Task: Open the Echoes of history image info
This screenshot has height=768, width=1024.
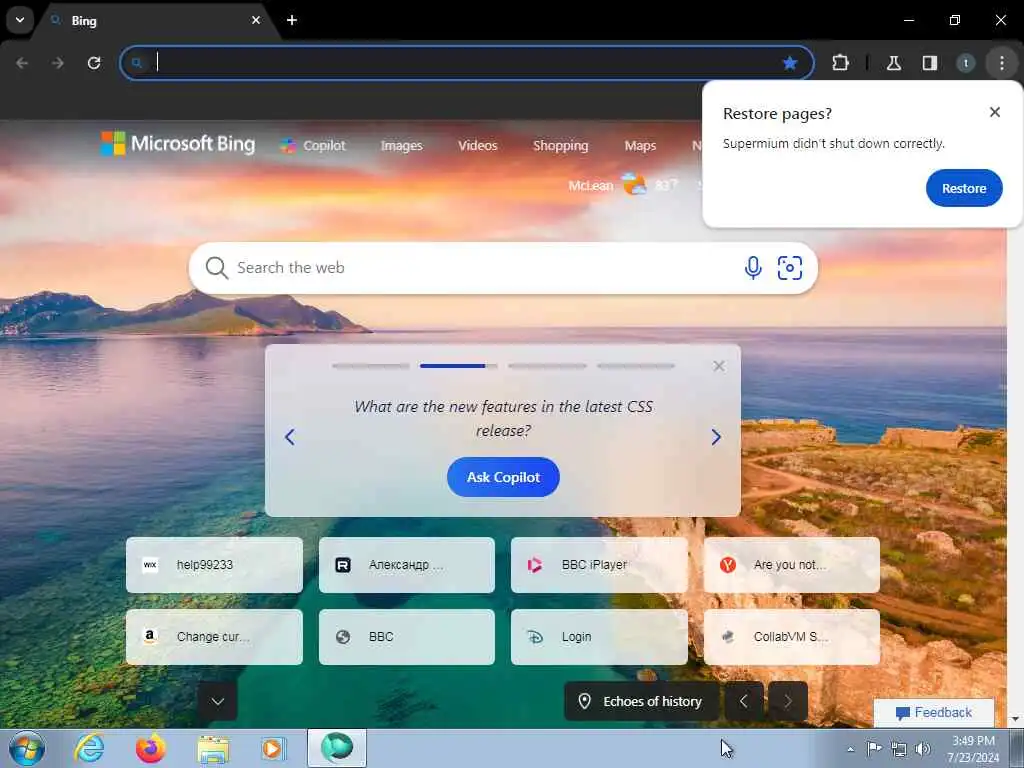Action: point(641,701)
